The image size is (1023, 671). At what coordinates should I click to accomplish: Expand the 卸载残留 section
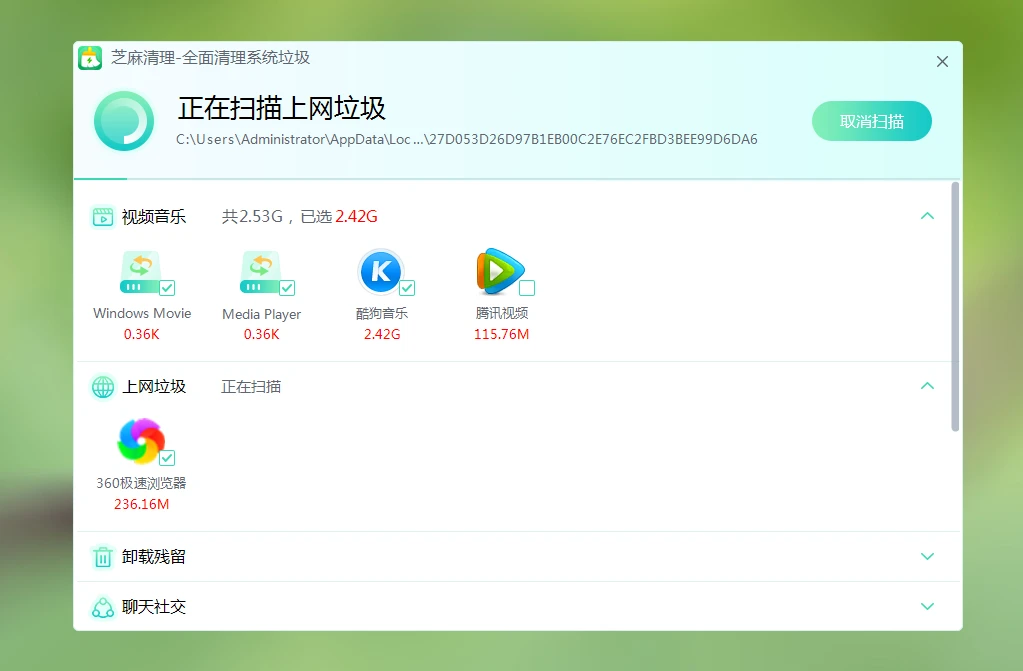coord(927,557)
